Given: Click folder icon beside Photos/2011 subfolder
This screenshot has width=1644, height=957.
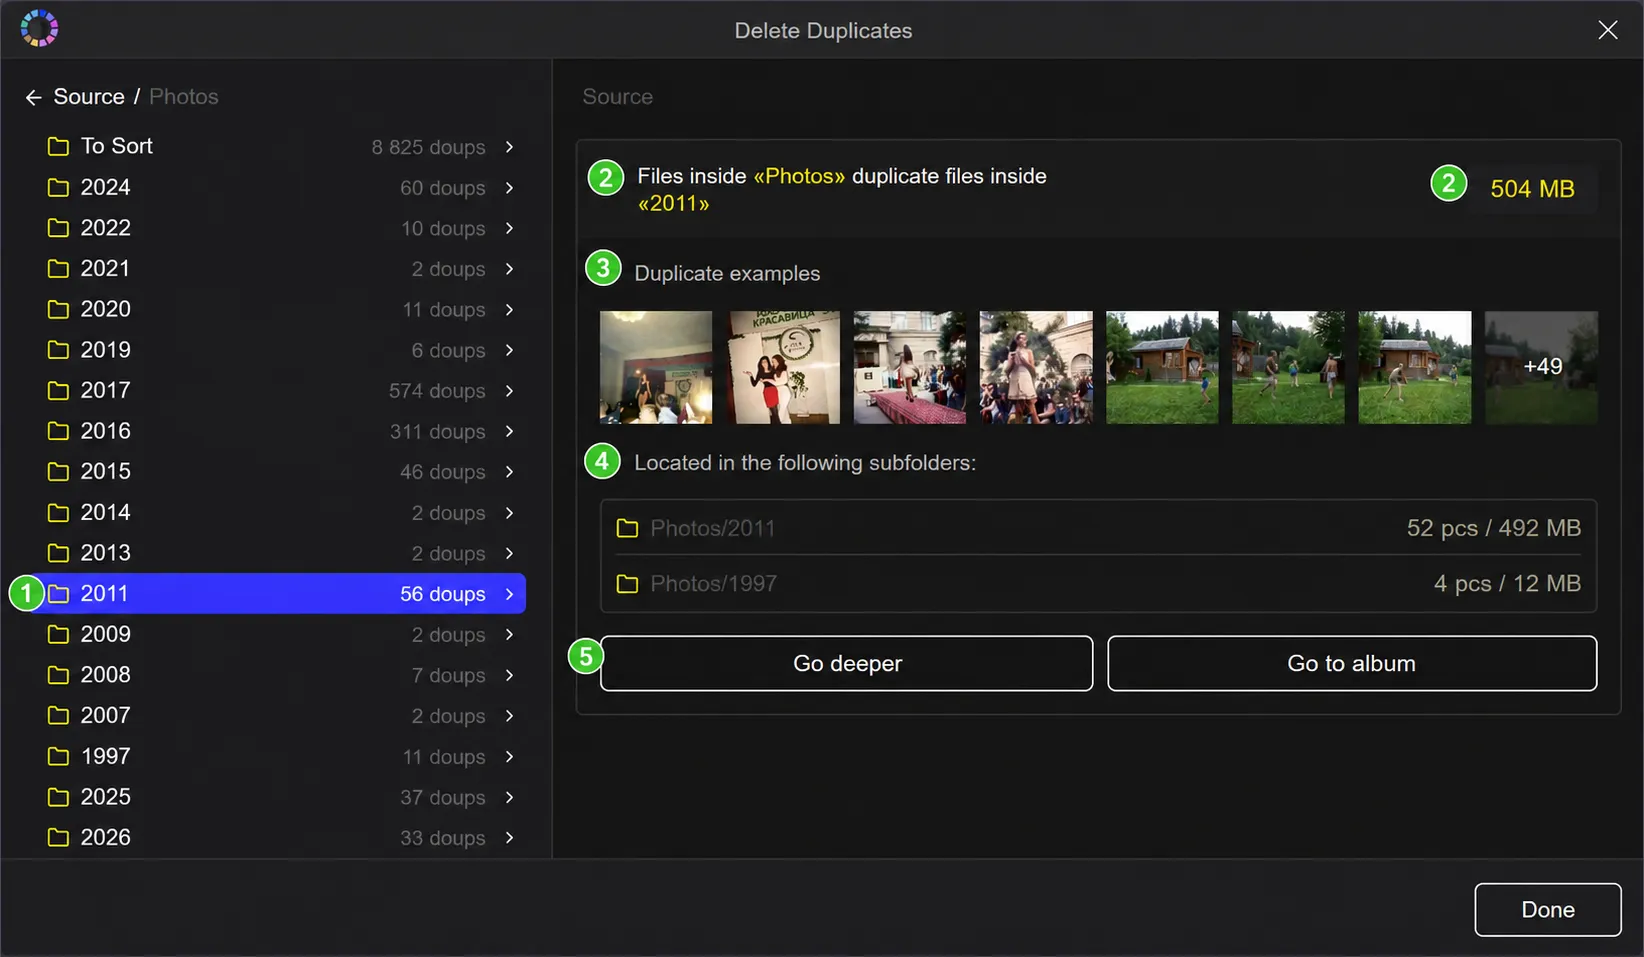Looking at the screenshot, I should 627,528.
